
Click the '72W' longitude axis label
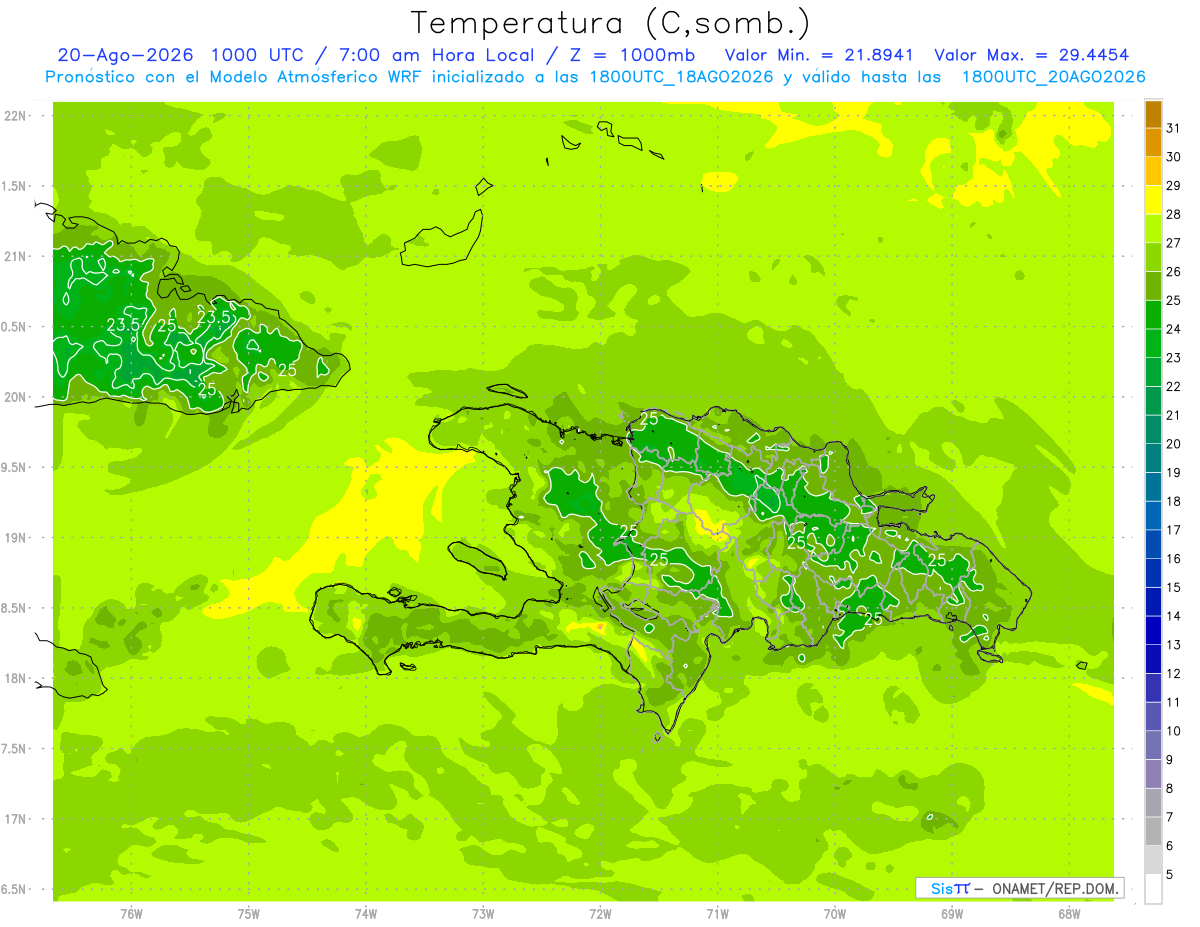click(x=600, y=913)
